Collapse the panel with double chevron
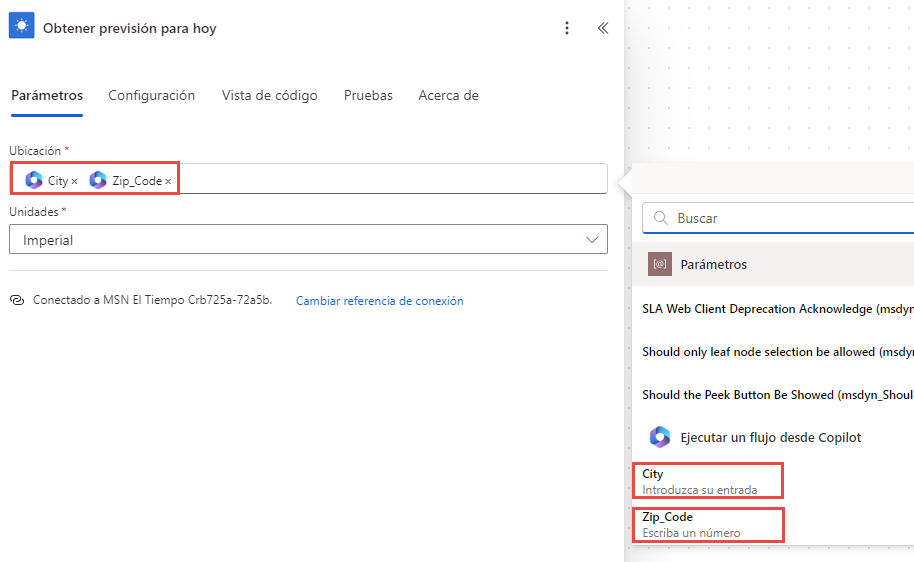This screenshot has height=562, width=914. [x=603, y=28]
